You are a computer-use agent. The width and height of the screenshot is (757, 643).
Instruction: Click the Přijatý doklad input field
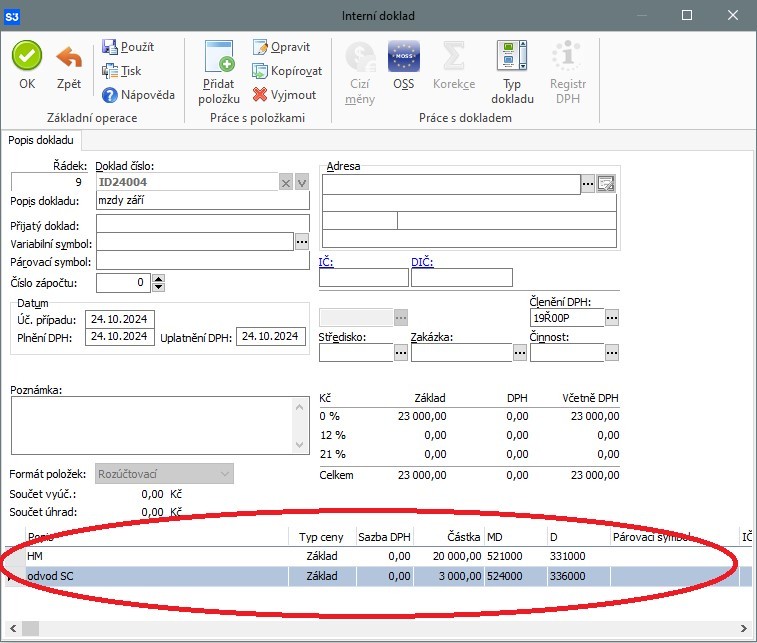pyautogui.click(x=203, y=224)
